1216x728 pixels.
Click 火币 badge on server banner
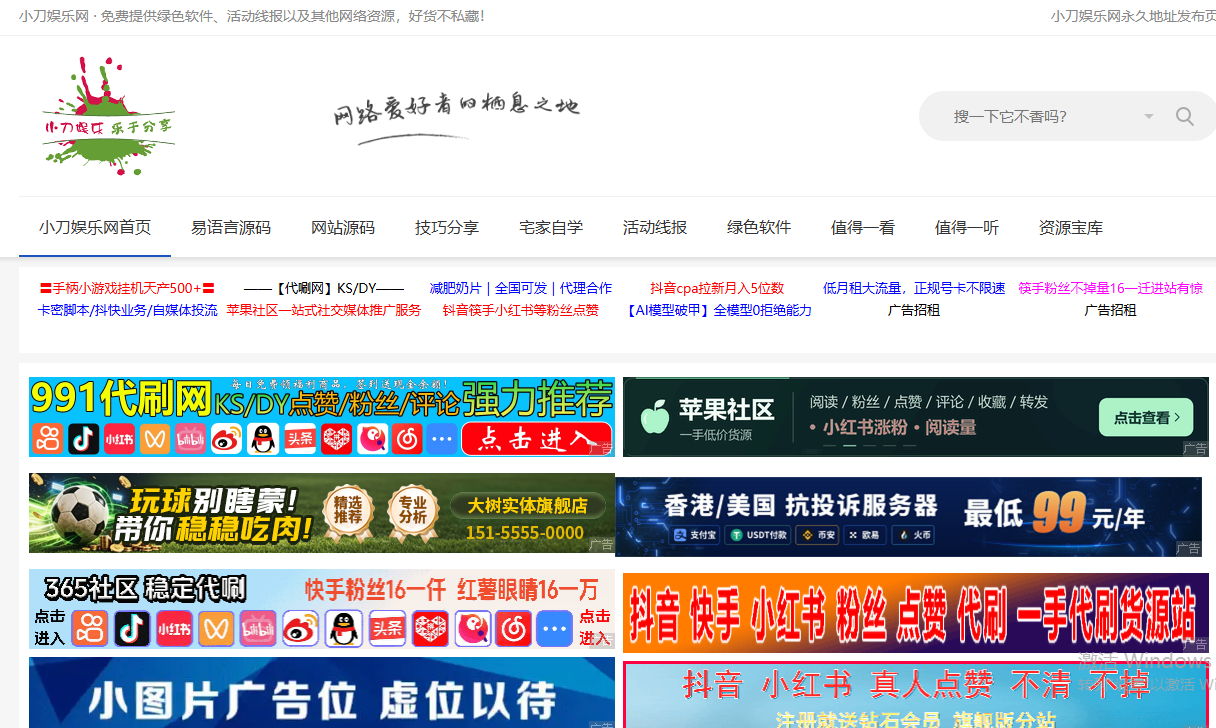click(x=912, y=535)
